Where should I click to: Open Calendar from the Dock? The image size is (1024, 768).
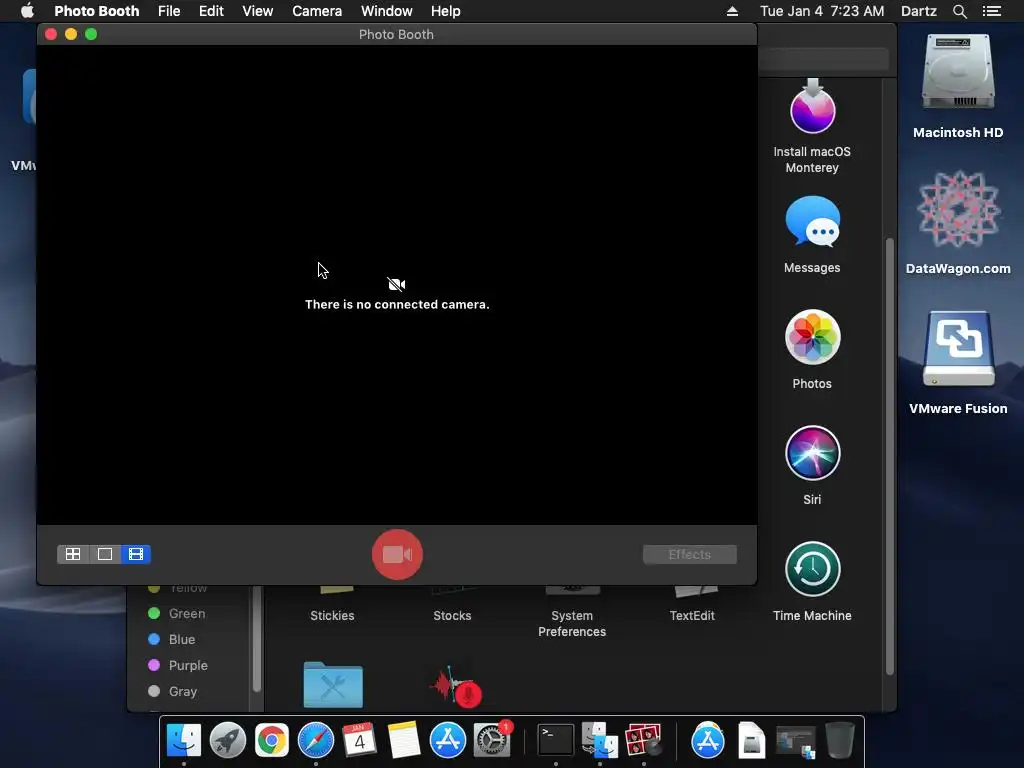point(359,741)
